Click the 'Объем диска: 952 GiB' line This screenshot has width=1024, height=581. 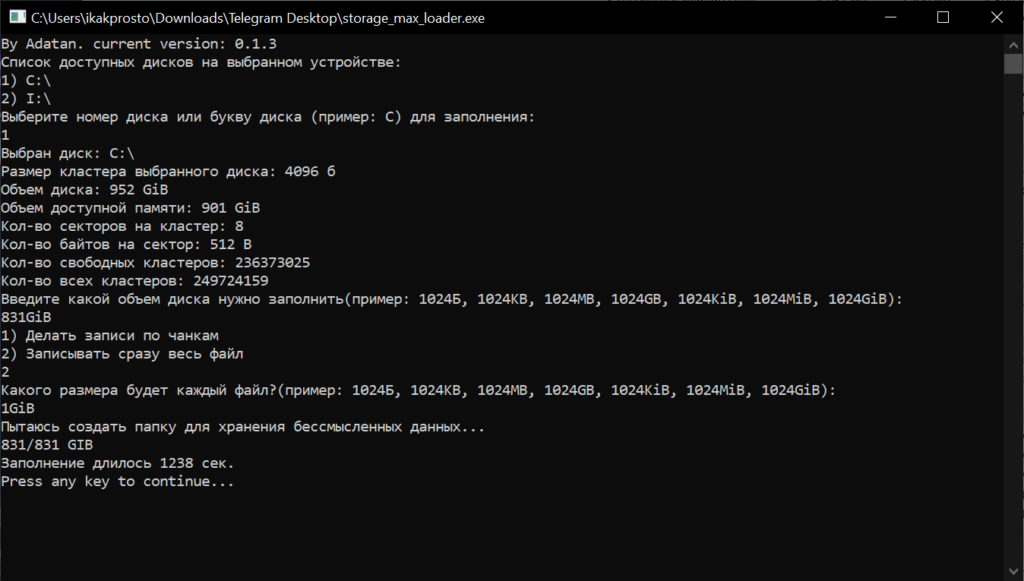tap(85, 190)
